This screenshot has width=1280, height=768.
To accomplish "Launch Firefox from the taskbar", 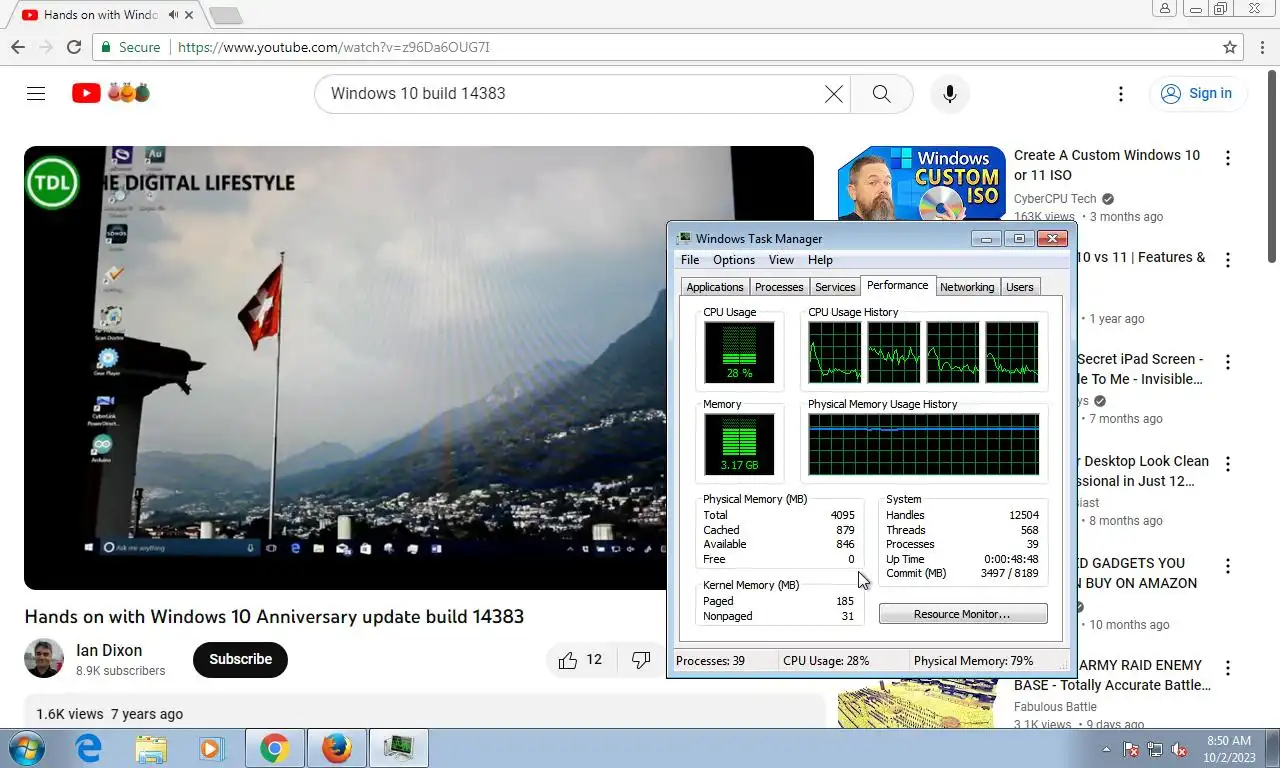I will (337, 748).
